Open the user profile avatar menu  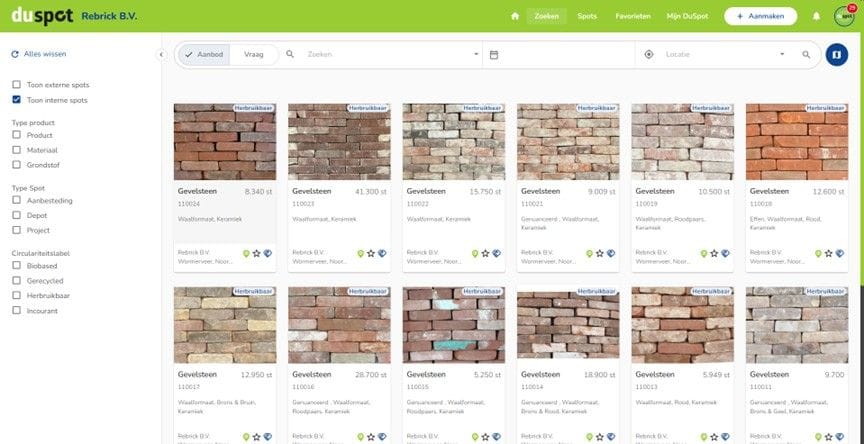click(844, 15)
